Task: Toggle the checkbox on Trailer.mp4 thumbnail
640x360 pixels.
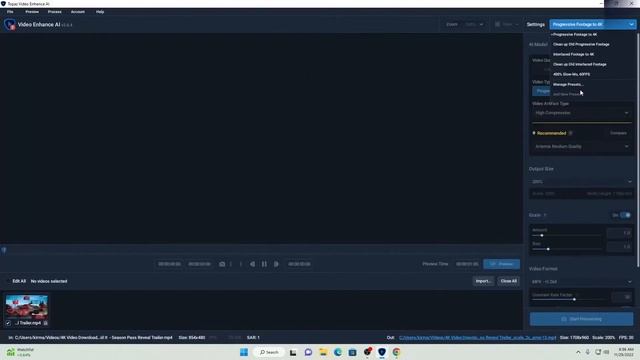Action: pos(8,323)
